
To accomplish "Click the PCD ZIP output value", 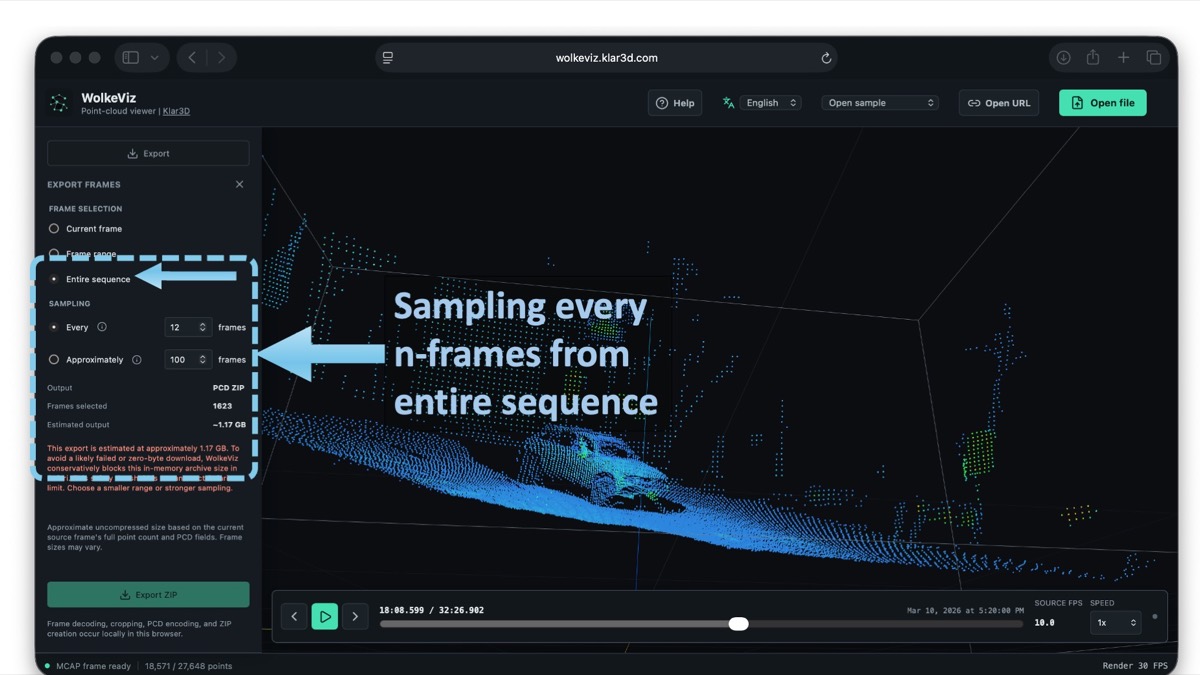I will [x=229, y=388].
